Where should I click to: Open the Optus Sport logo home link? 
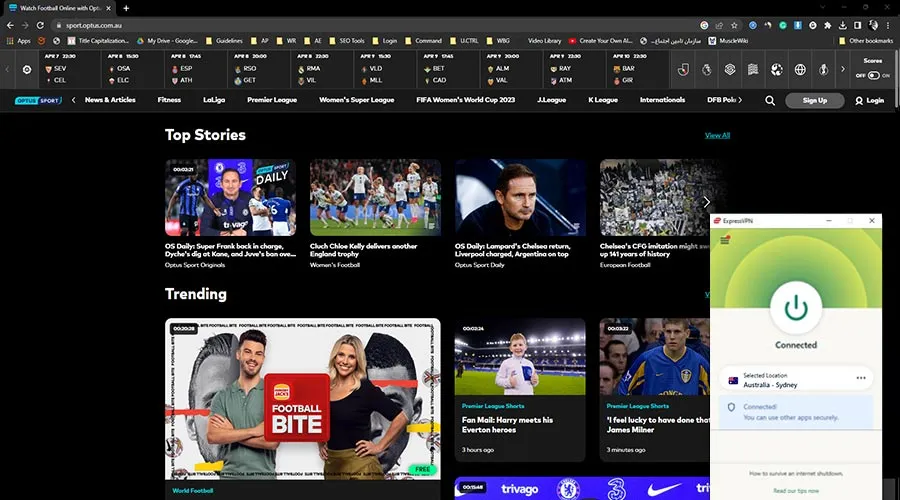(38, 100)
